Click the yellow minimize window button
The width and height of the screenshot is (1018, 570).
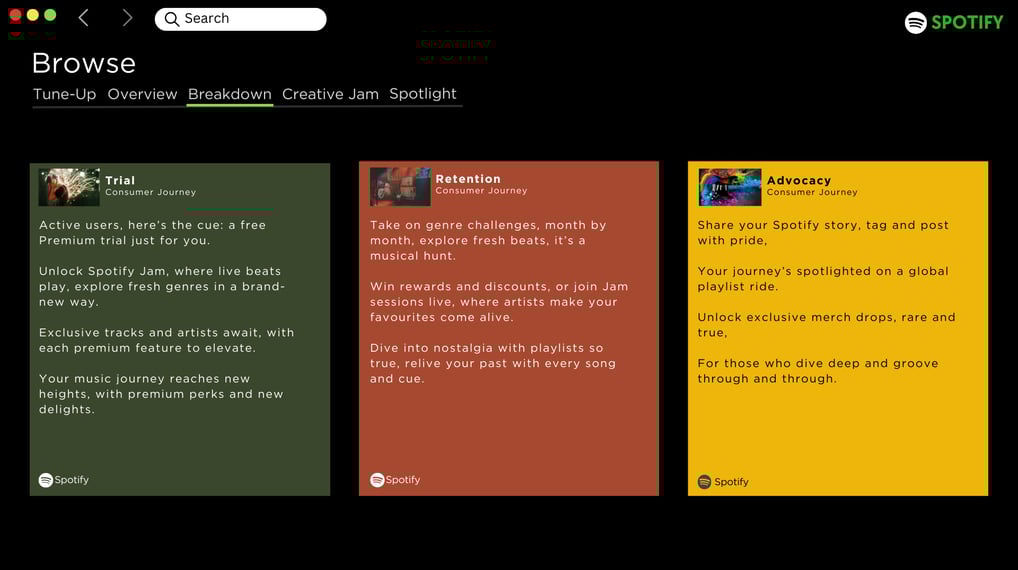click(32, 15)
